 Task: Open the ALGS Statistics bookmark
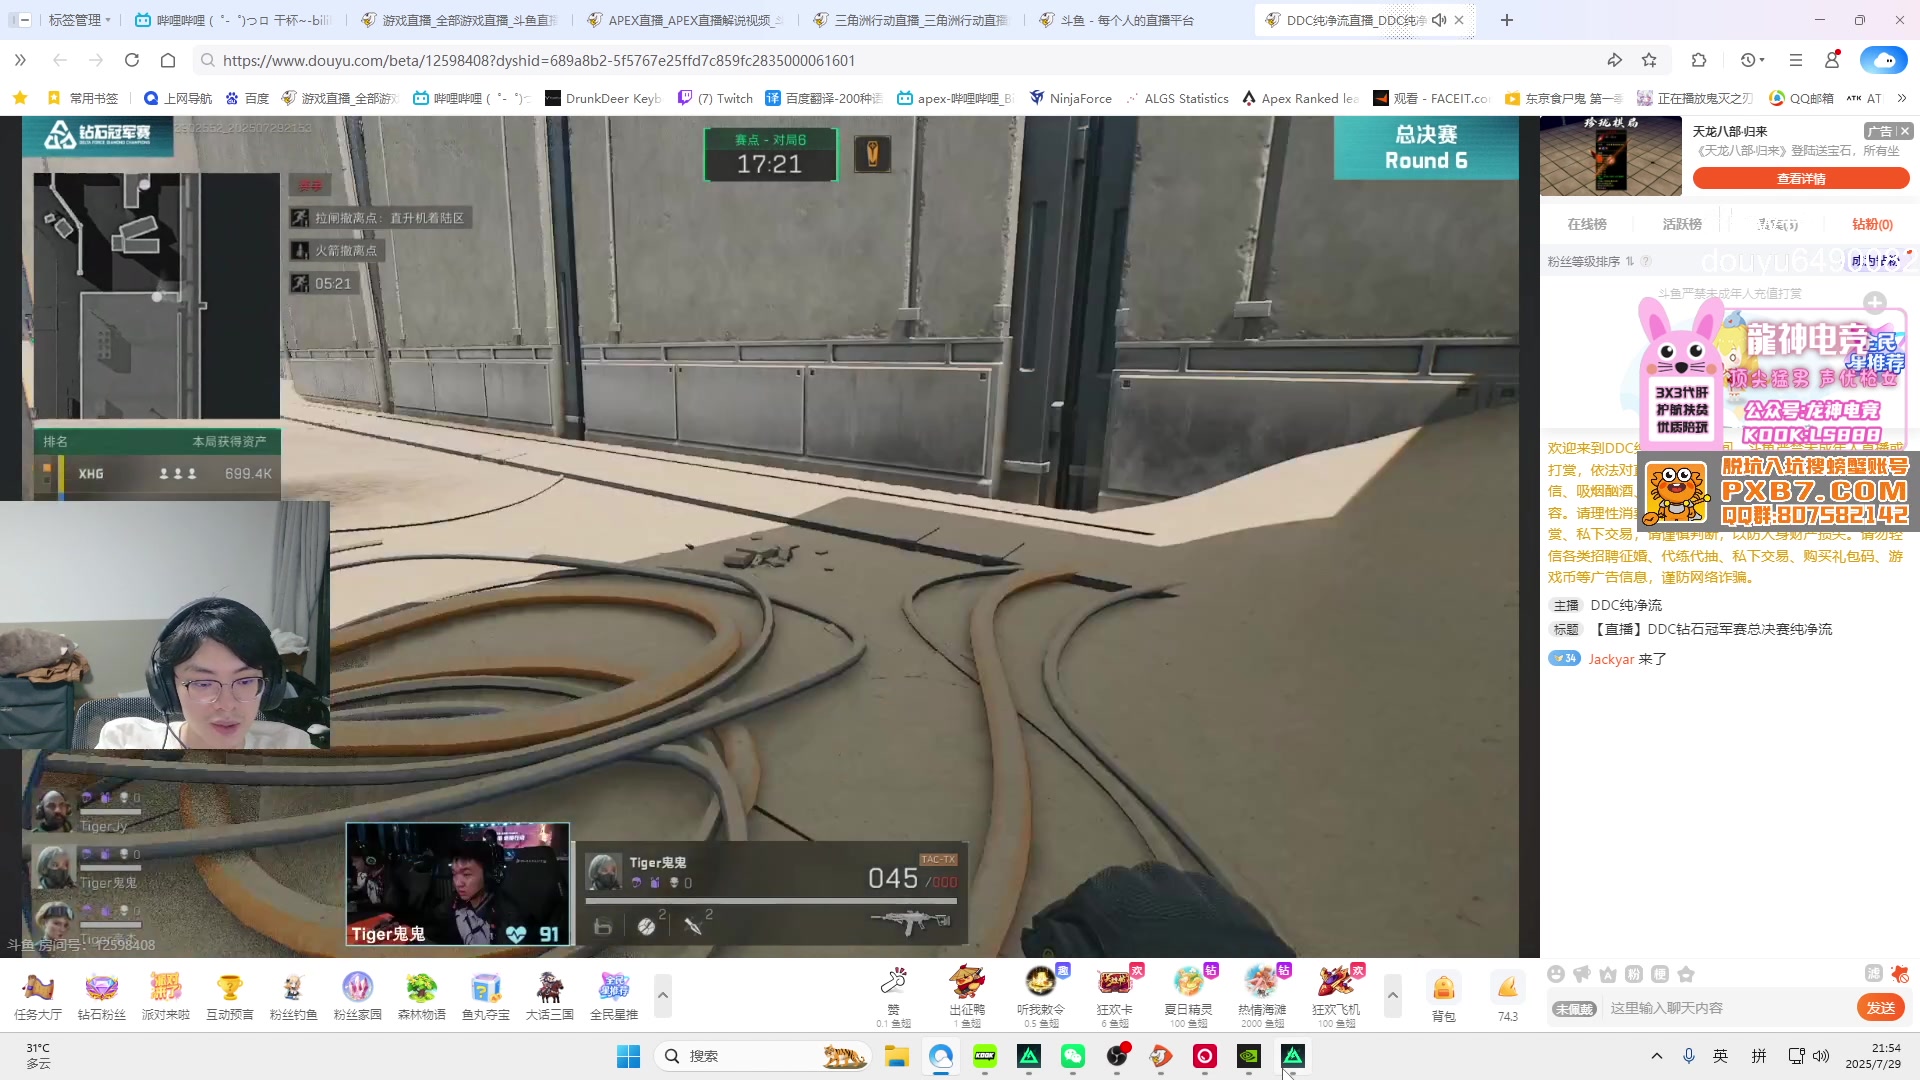pos(1177,98)
